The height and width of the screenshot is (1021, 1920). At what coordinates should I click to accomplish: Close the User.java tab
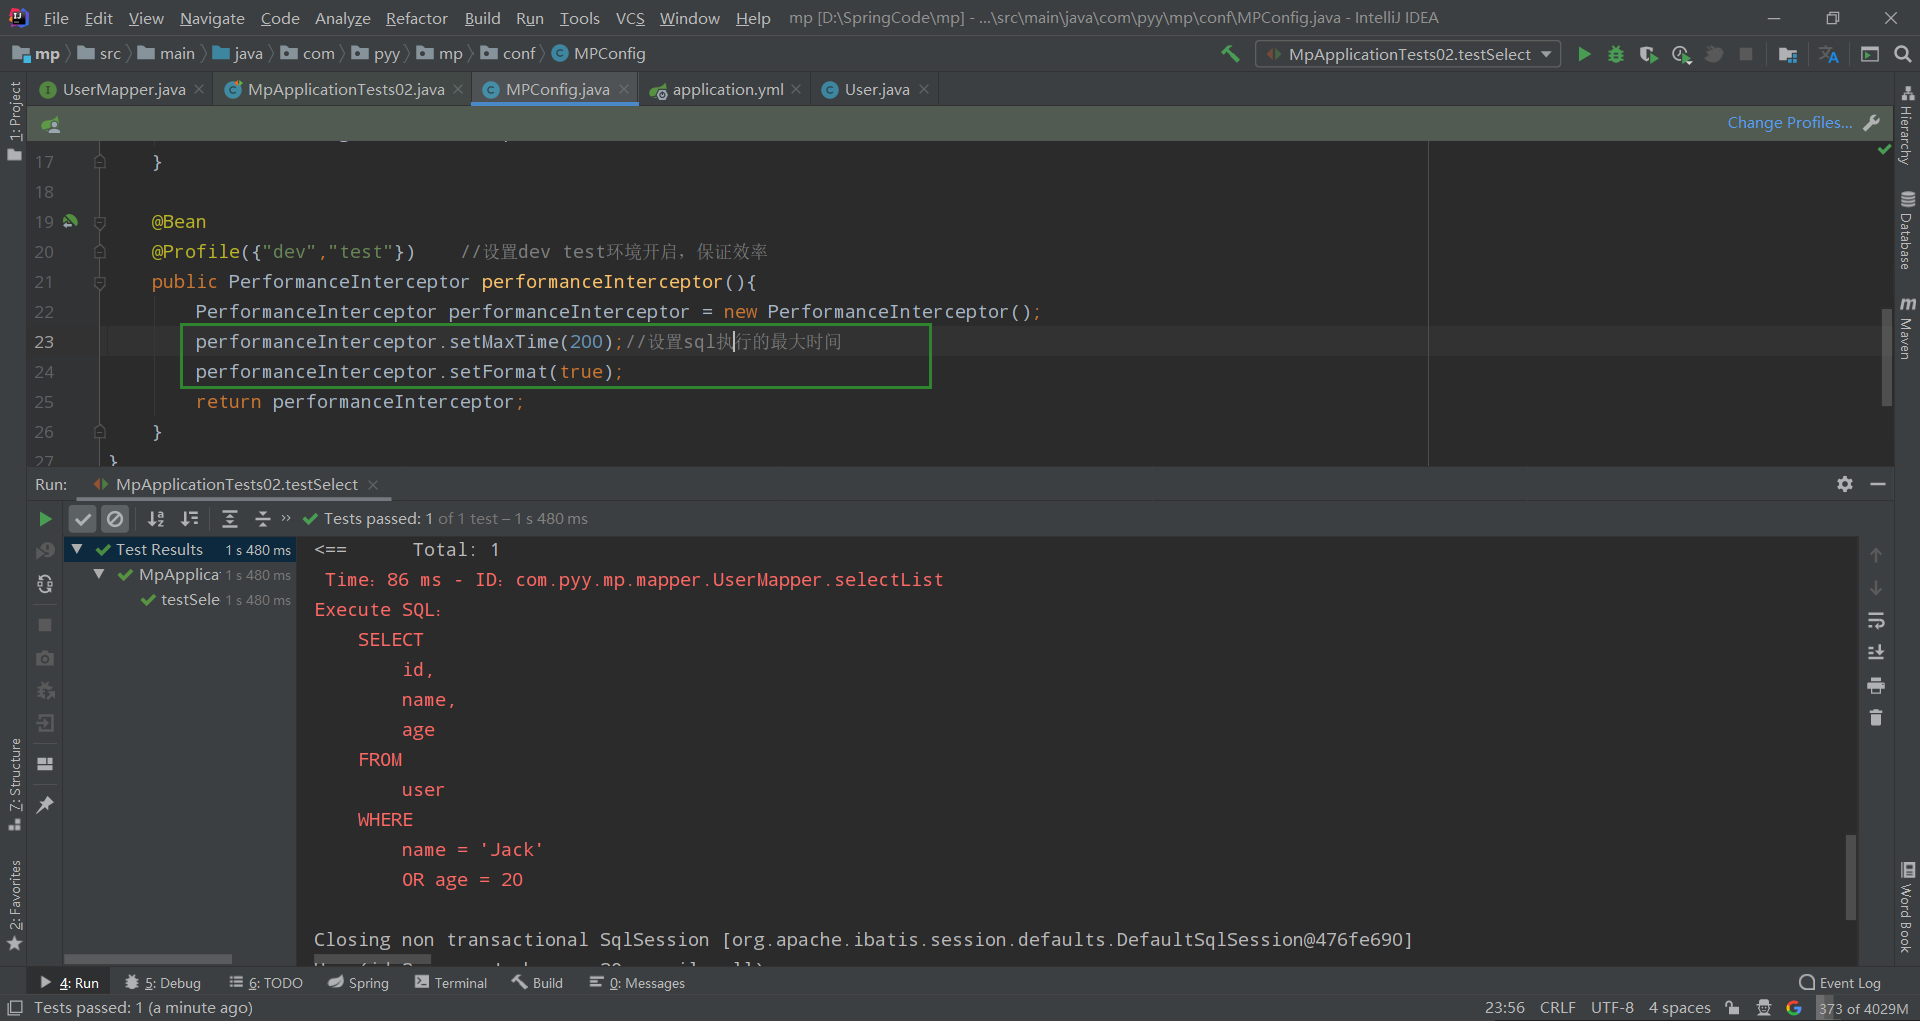tap(924, 89)
